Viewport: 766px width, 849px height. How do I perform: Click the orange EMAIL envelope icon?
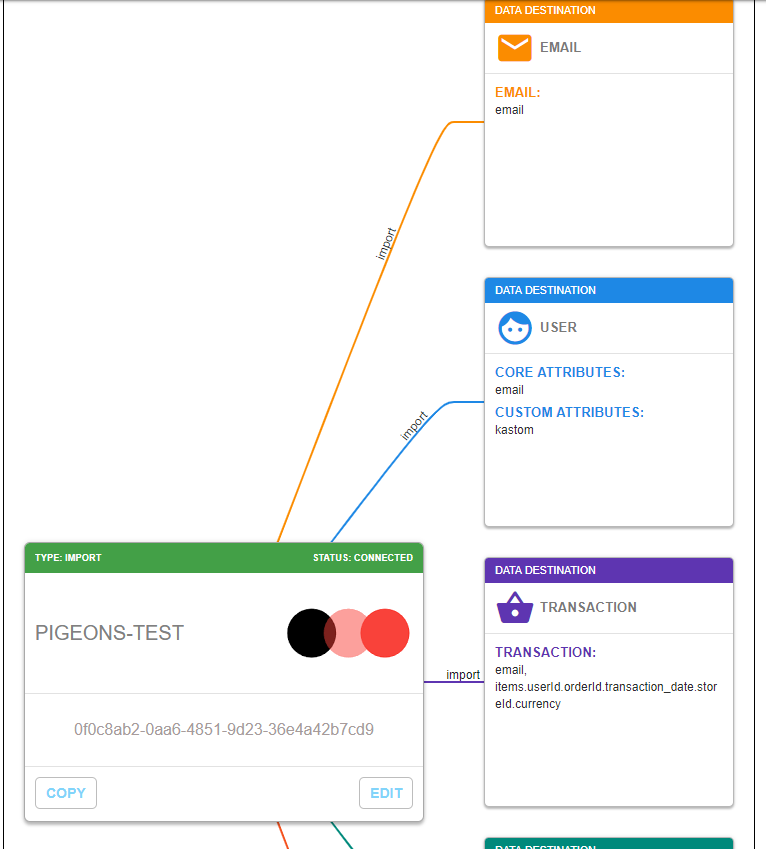(x=514, y=47)
